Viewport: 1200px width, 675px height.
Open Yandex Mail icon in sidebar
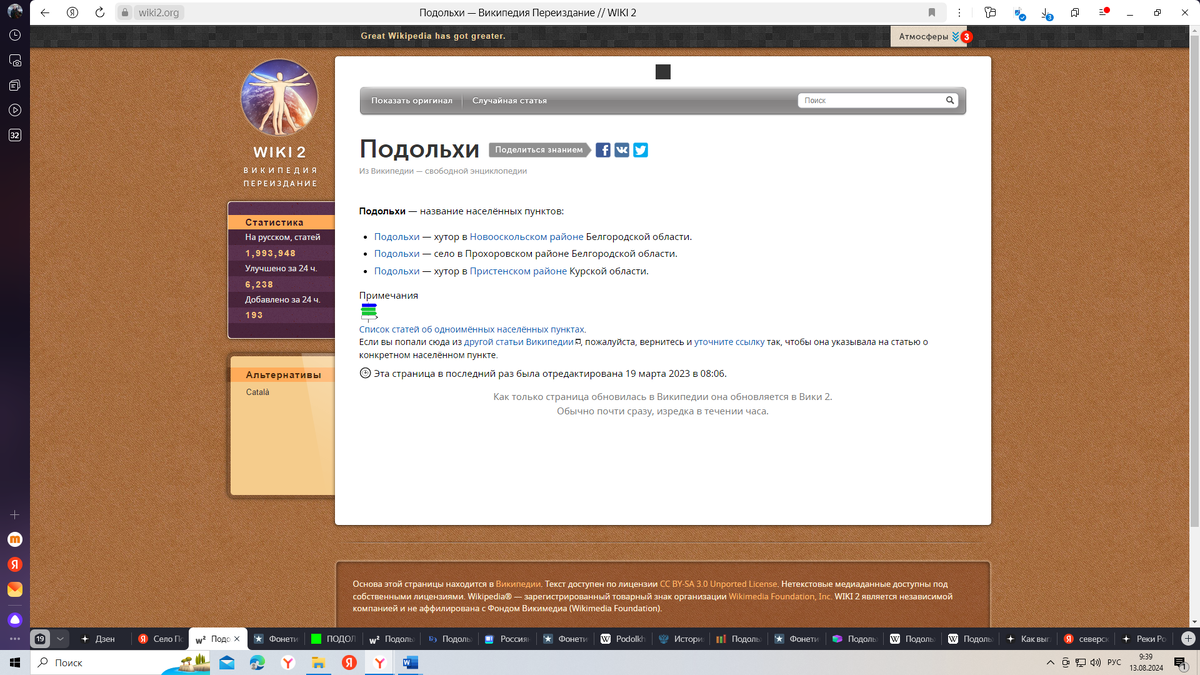tap(15, 590)
